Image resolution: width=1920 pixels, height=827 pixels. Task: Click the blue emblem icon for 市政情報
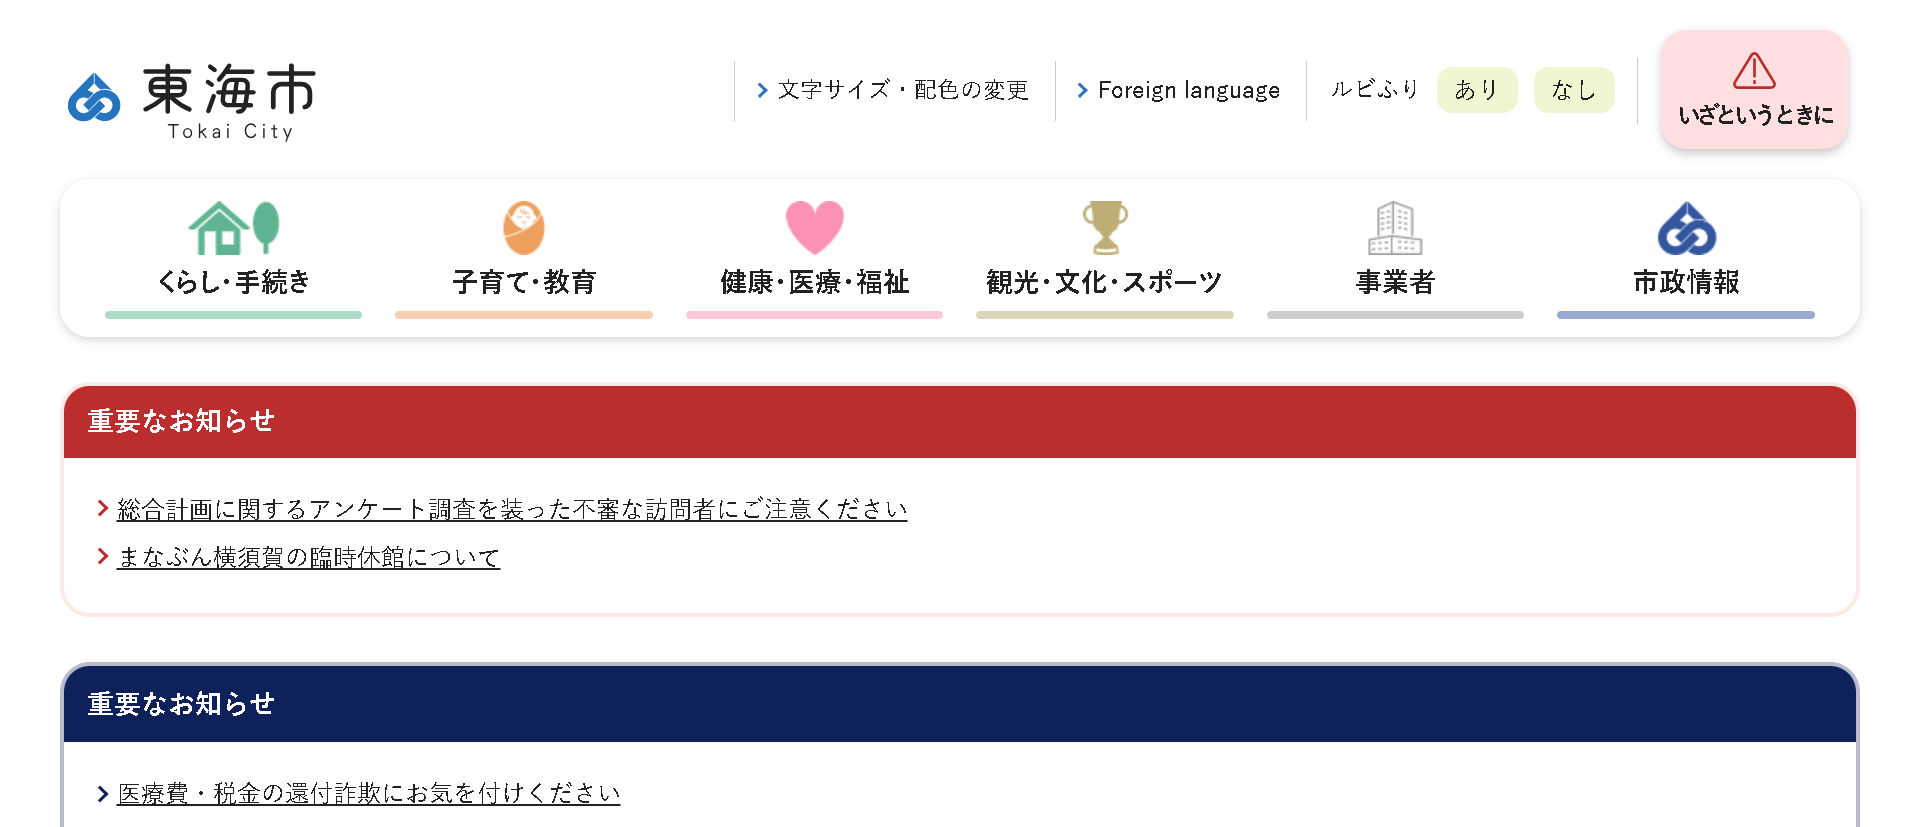[1686, 228]
